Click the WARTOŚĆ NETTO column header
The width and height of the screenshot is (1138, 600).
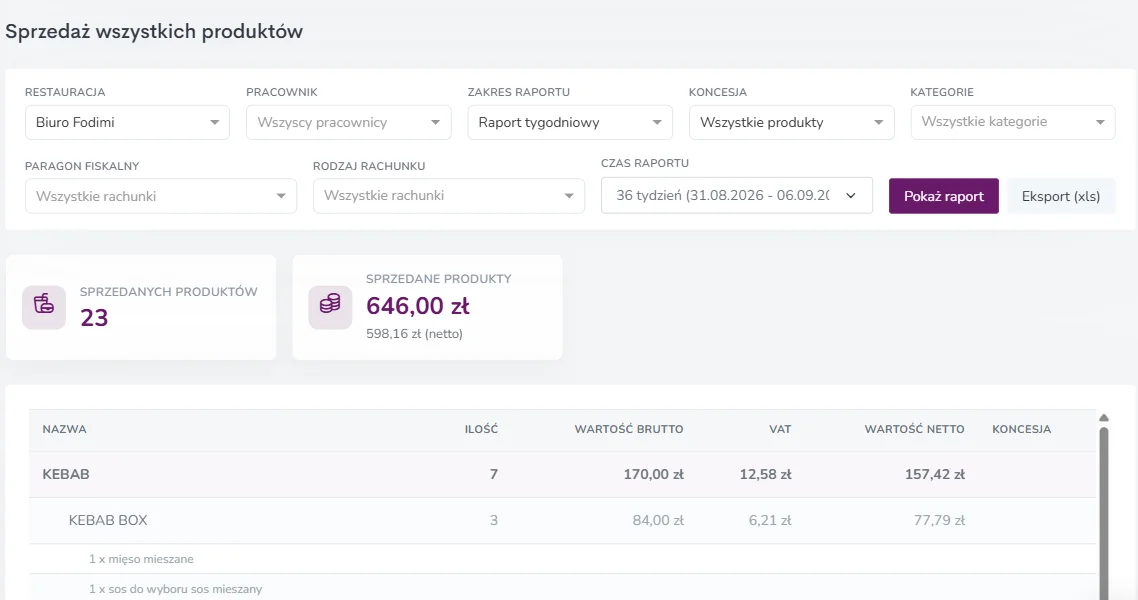[914, 430]
